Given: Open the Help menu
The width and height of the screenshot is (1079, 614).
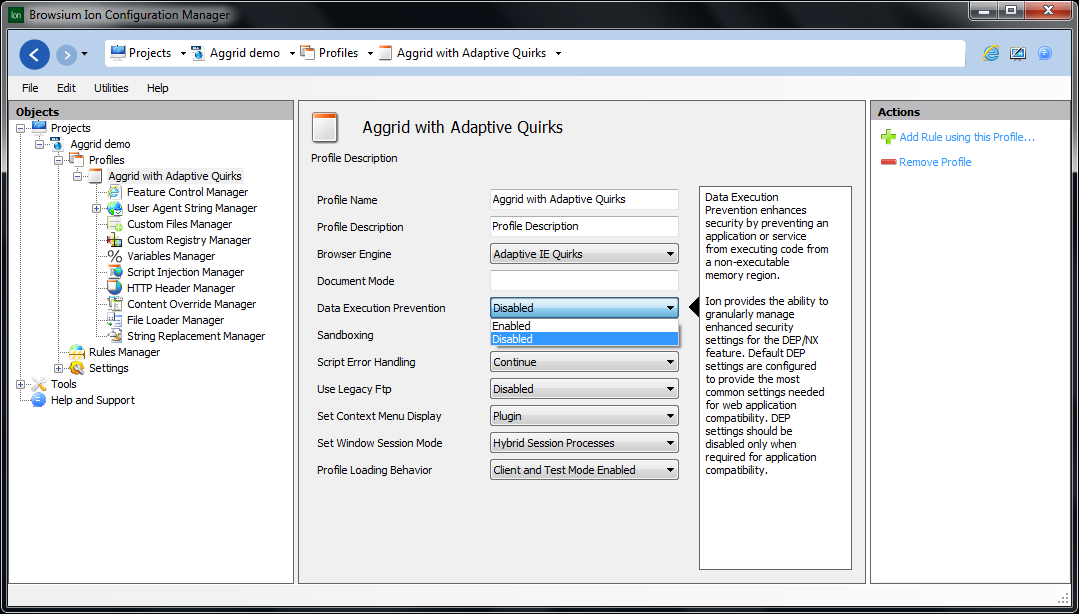Looking at the screenshot, I should [x=158, y=88].
